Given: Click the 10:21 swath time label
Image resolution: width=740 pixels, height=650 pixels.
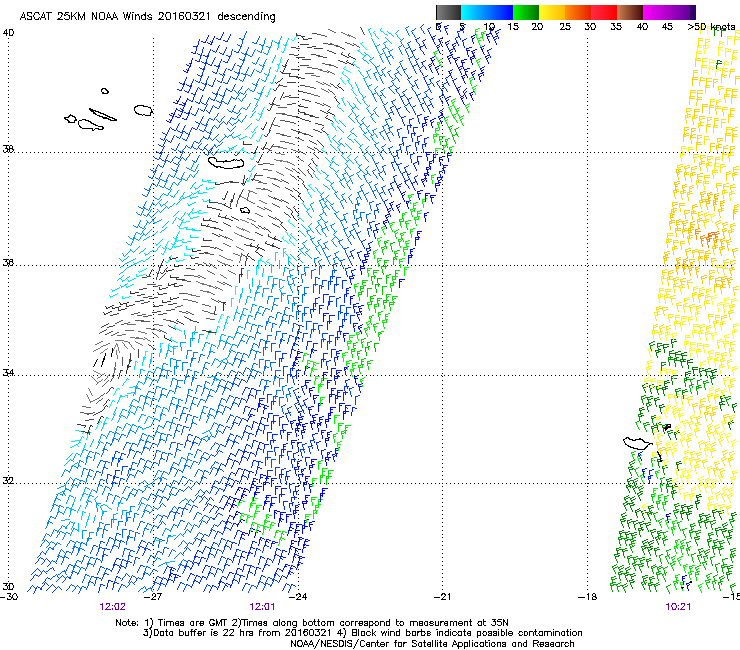Looking at the screenshot, I should point(678,607).
